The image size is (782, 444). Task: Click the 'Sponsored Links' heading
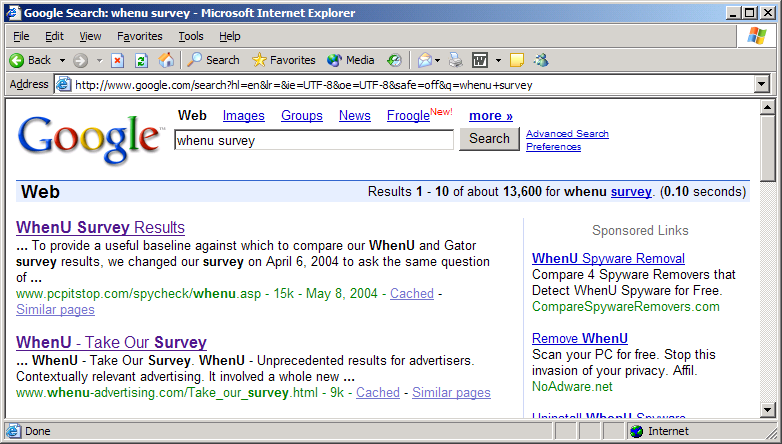(x=640, y=230)
